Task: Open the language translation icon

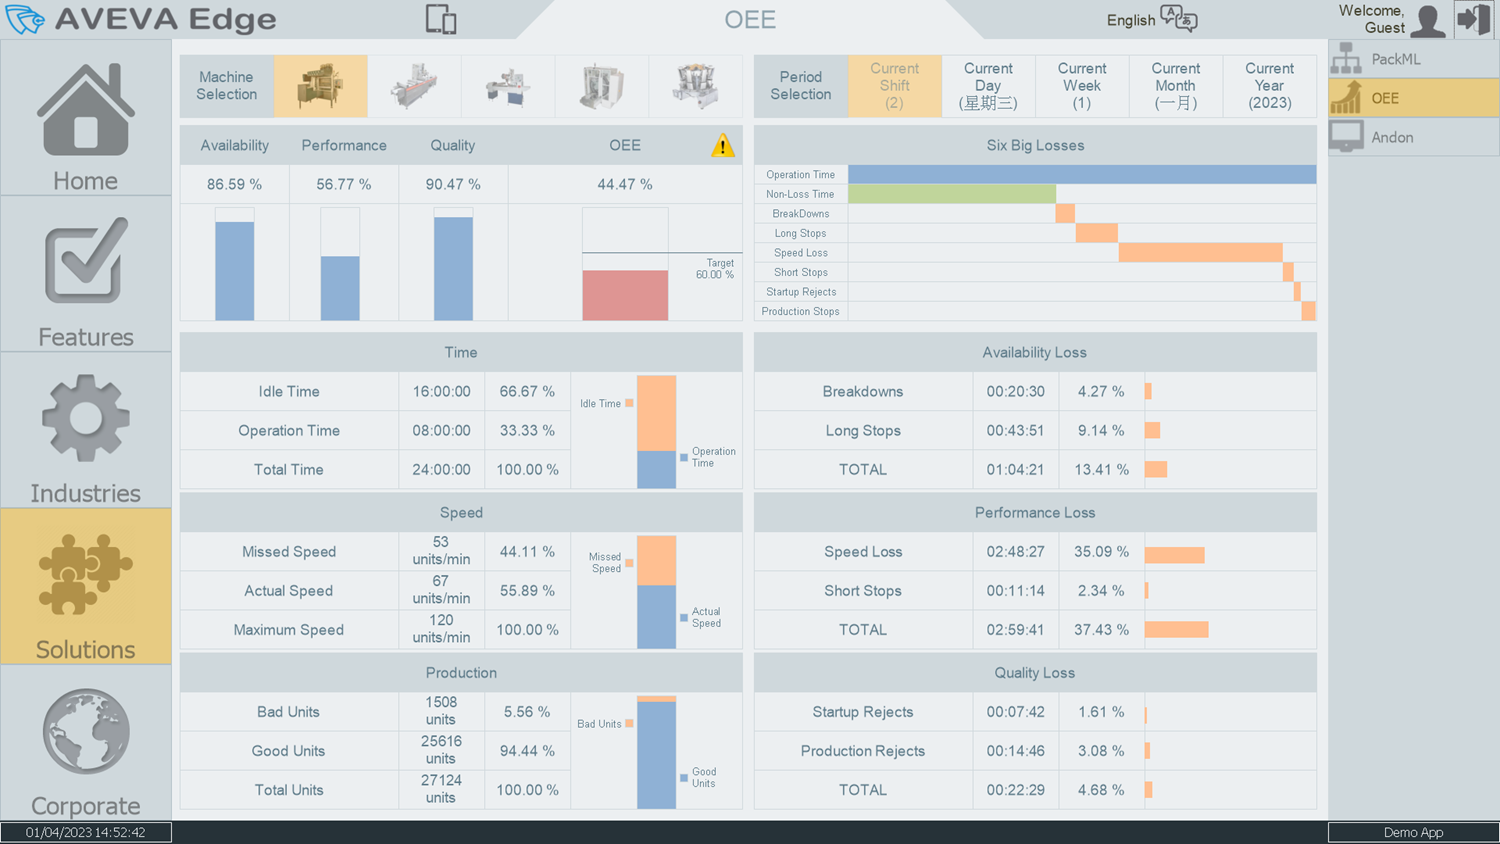Action: pyautogui.click(x=1179, y=19)
